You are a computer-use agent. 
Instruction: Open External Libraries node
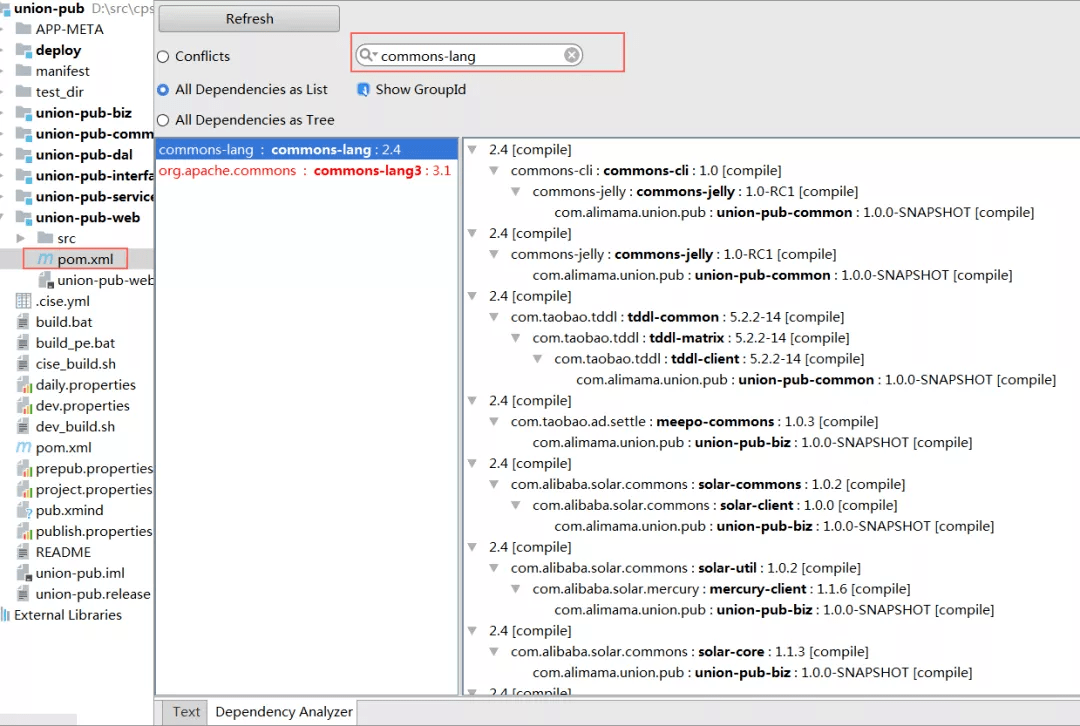click(x=68, y=615)
